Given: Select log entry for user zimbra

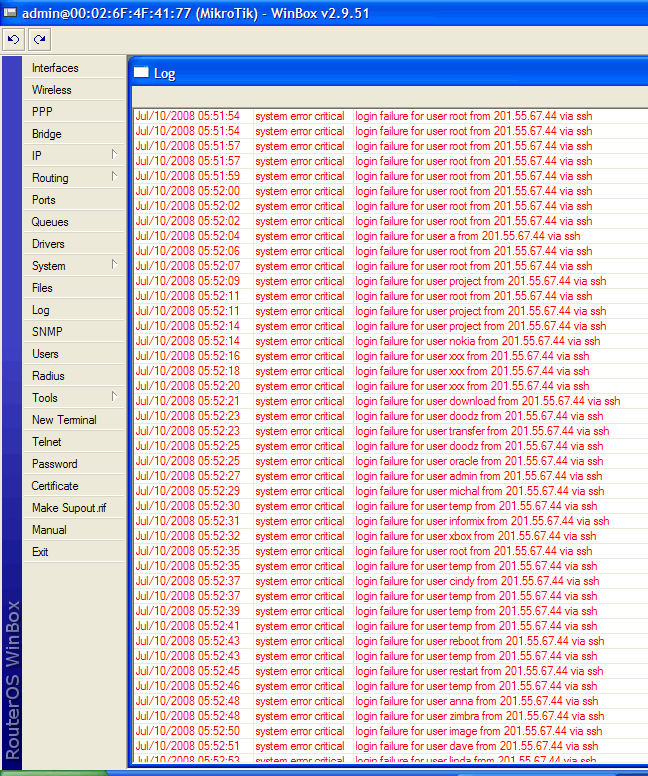Looking at the screenshot, I should click(x=391, y=716).
